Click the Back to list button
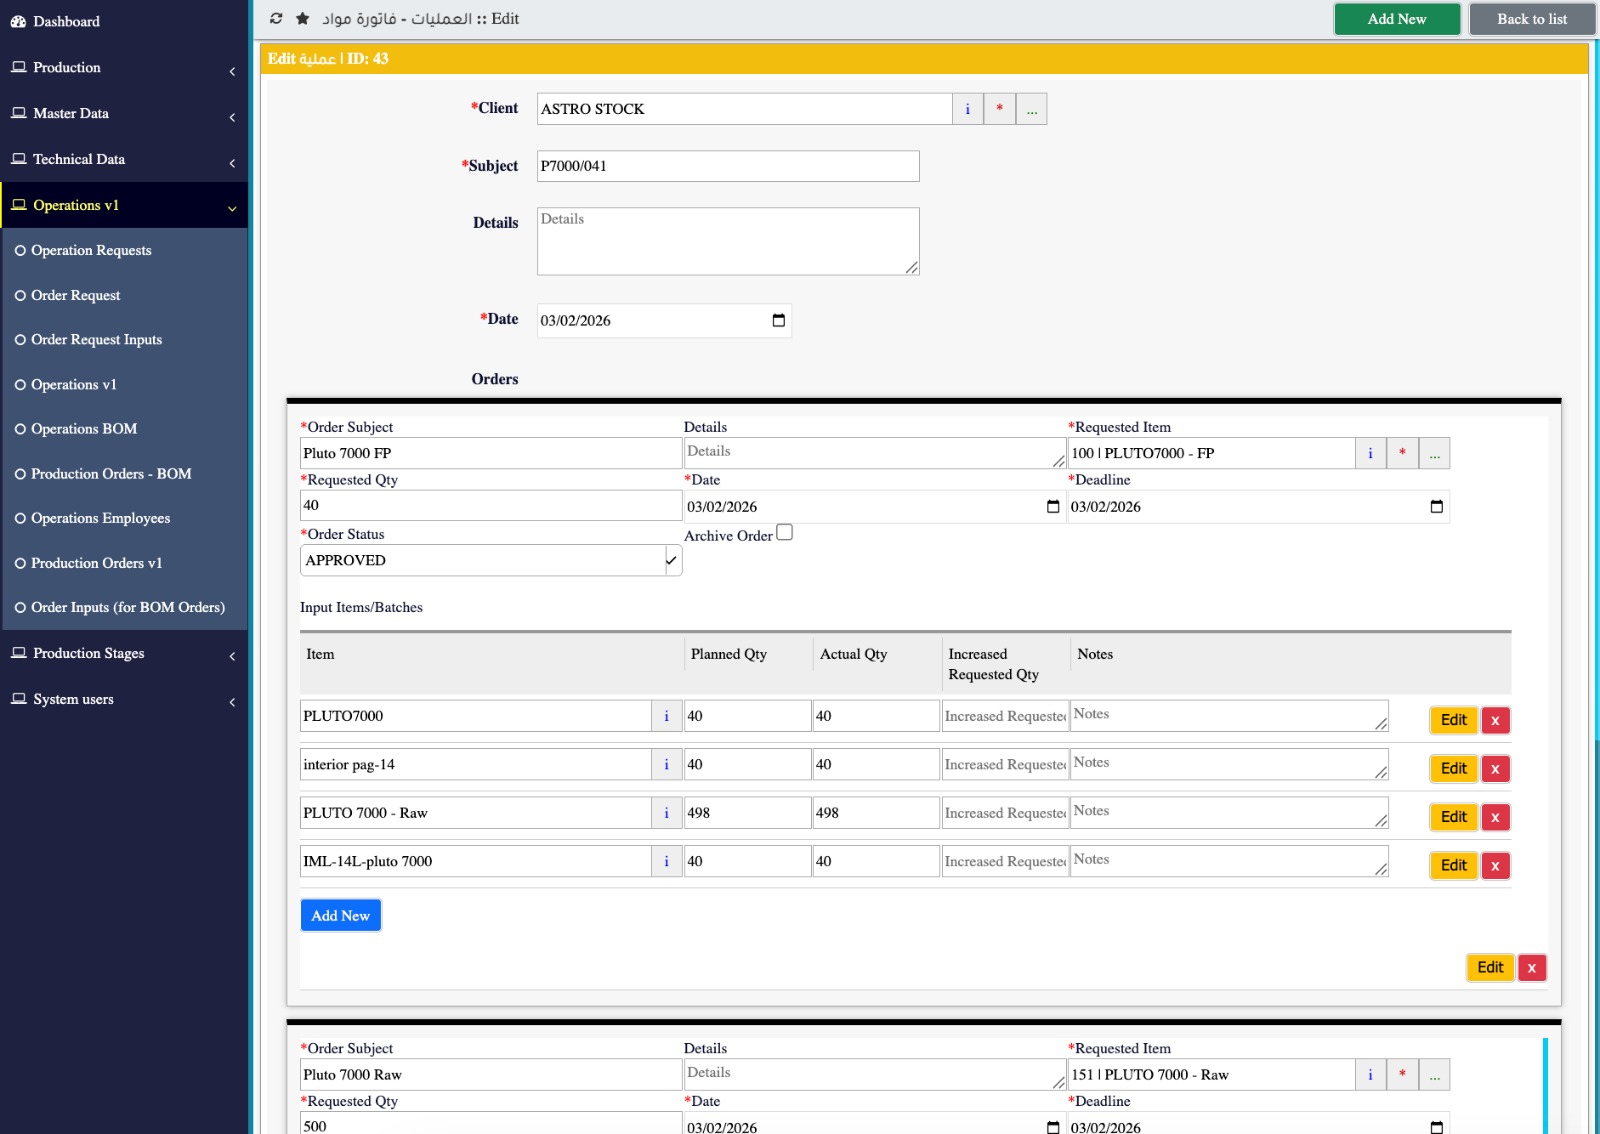Viewport: 1600px width, 1134px height. [1531, 19]
